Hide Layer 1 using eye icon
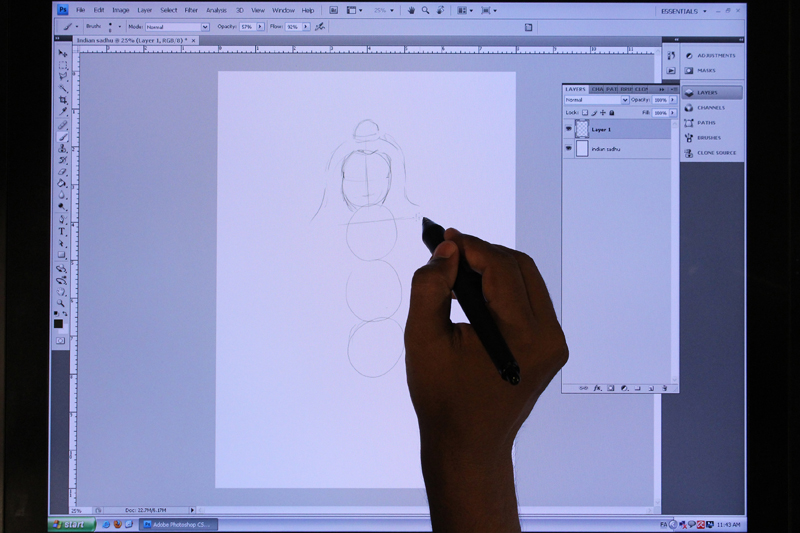Screen dimensions: 800x533 point(569,129)
